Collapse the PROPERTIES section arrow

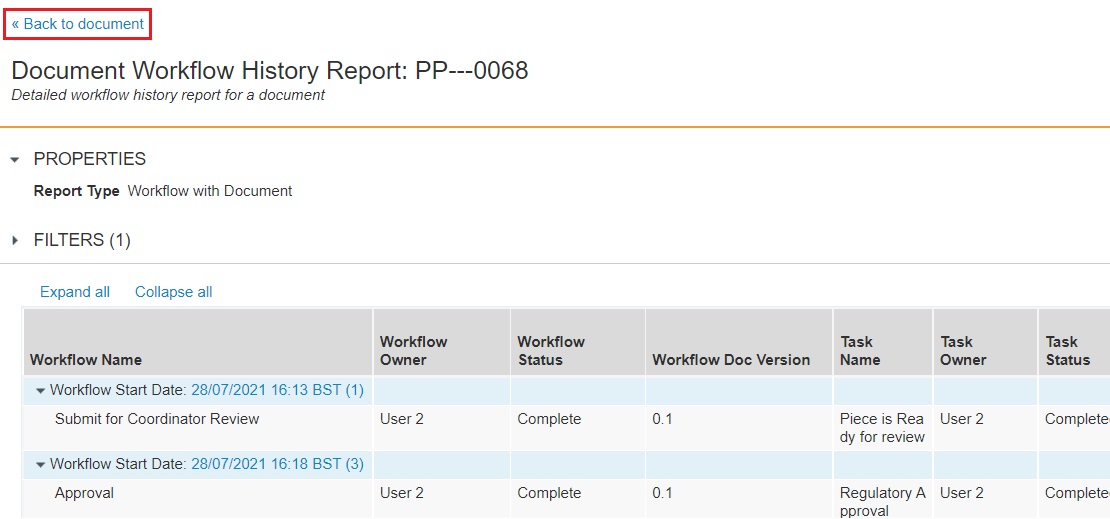pyautogui.click(x=15, y=160)
